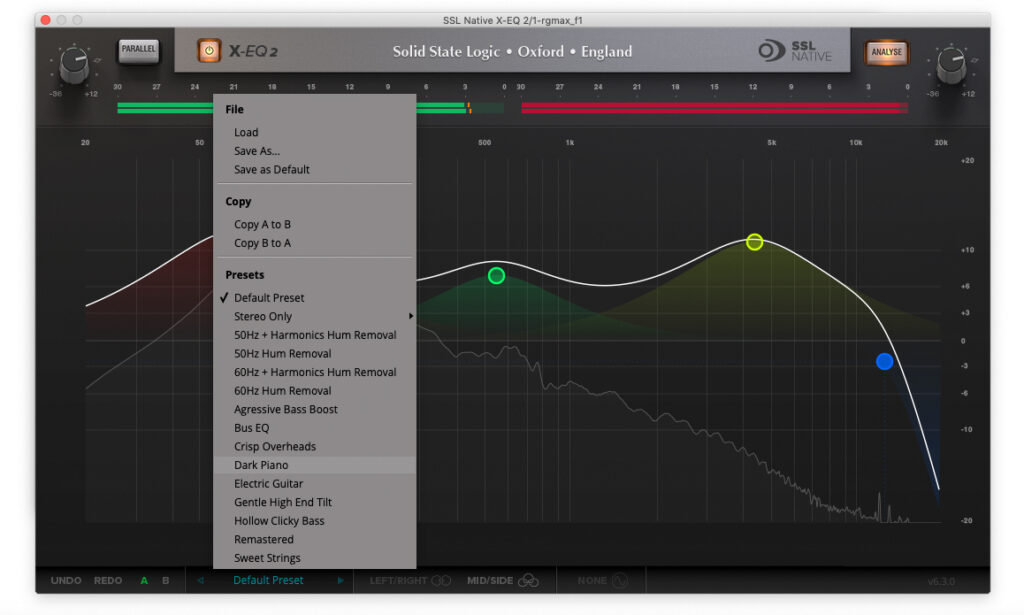
Task: Click the UNDO button
Action: 66,580
